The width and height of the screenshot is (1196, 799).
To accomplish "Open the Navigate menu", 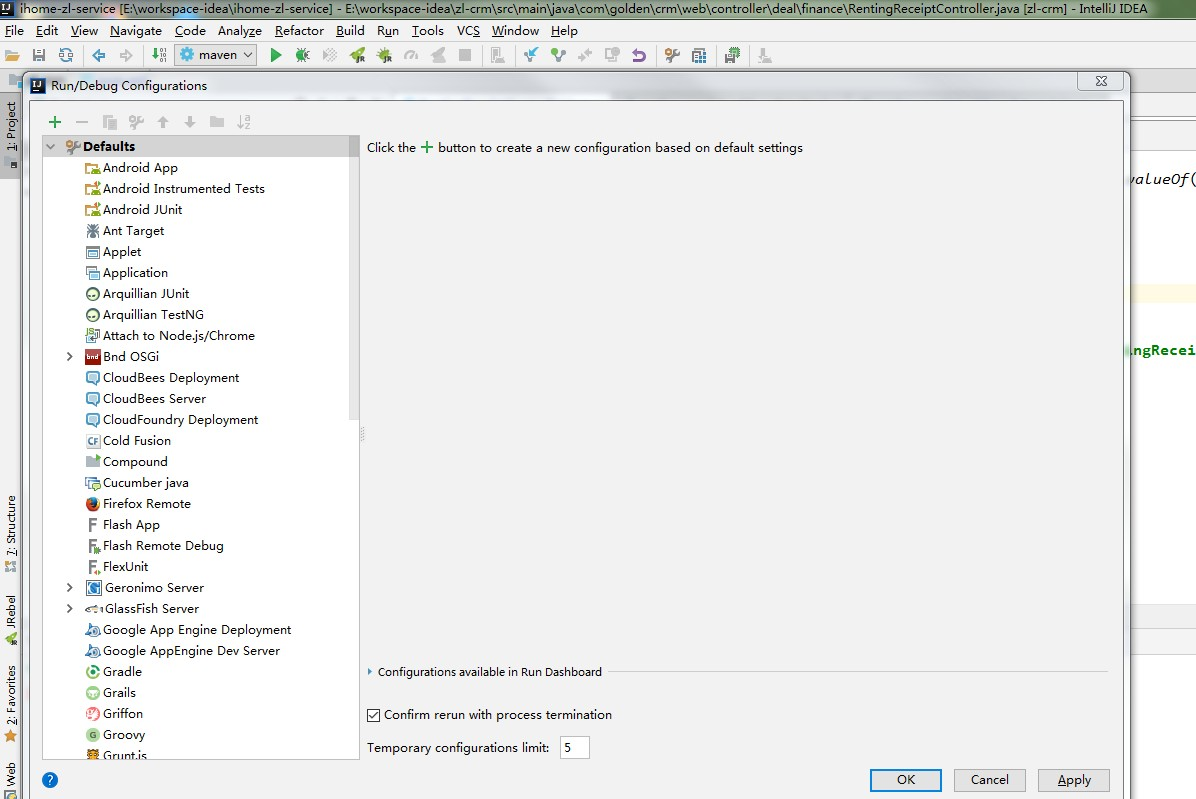I will point(136,30).
